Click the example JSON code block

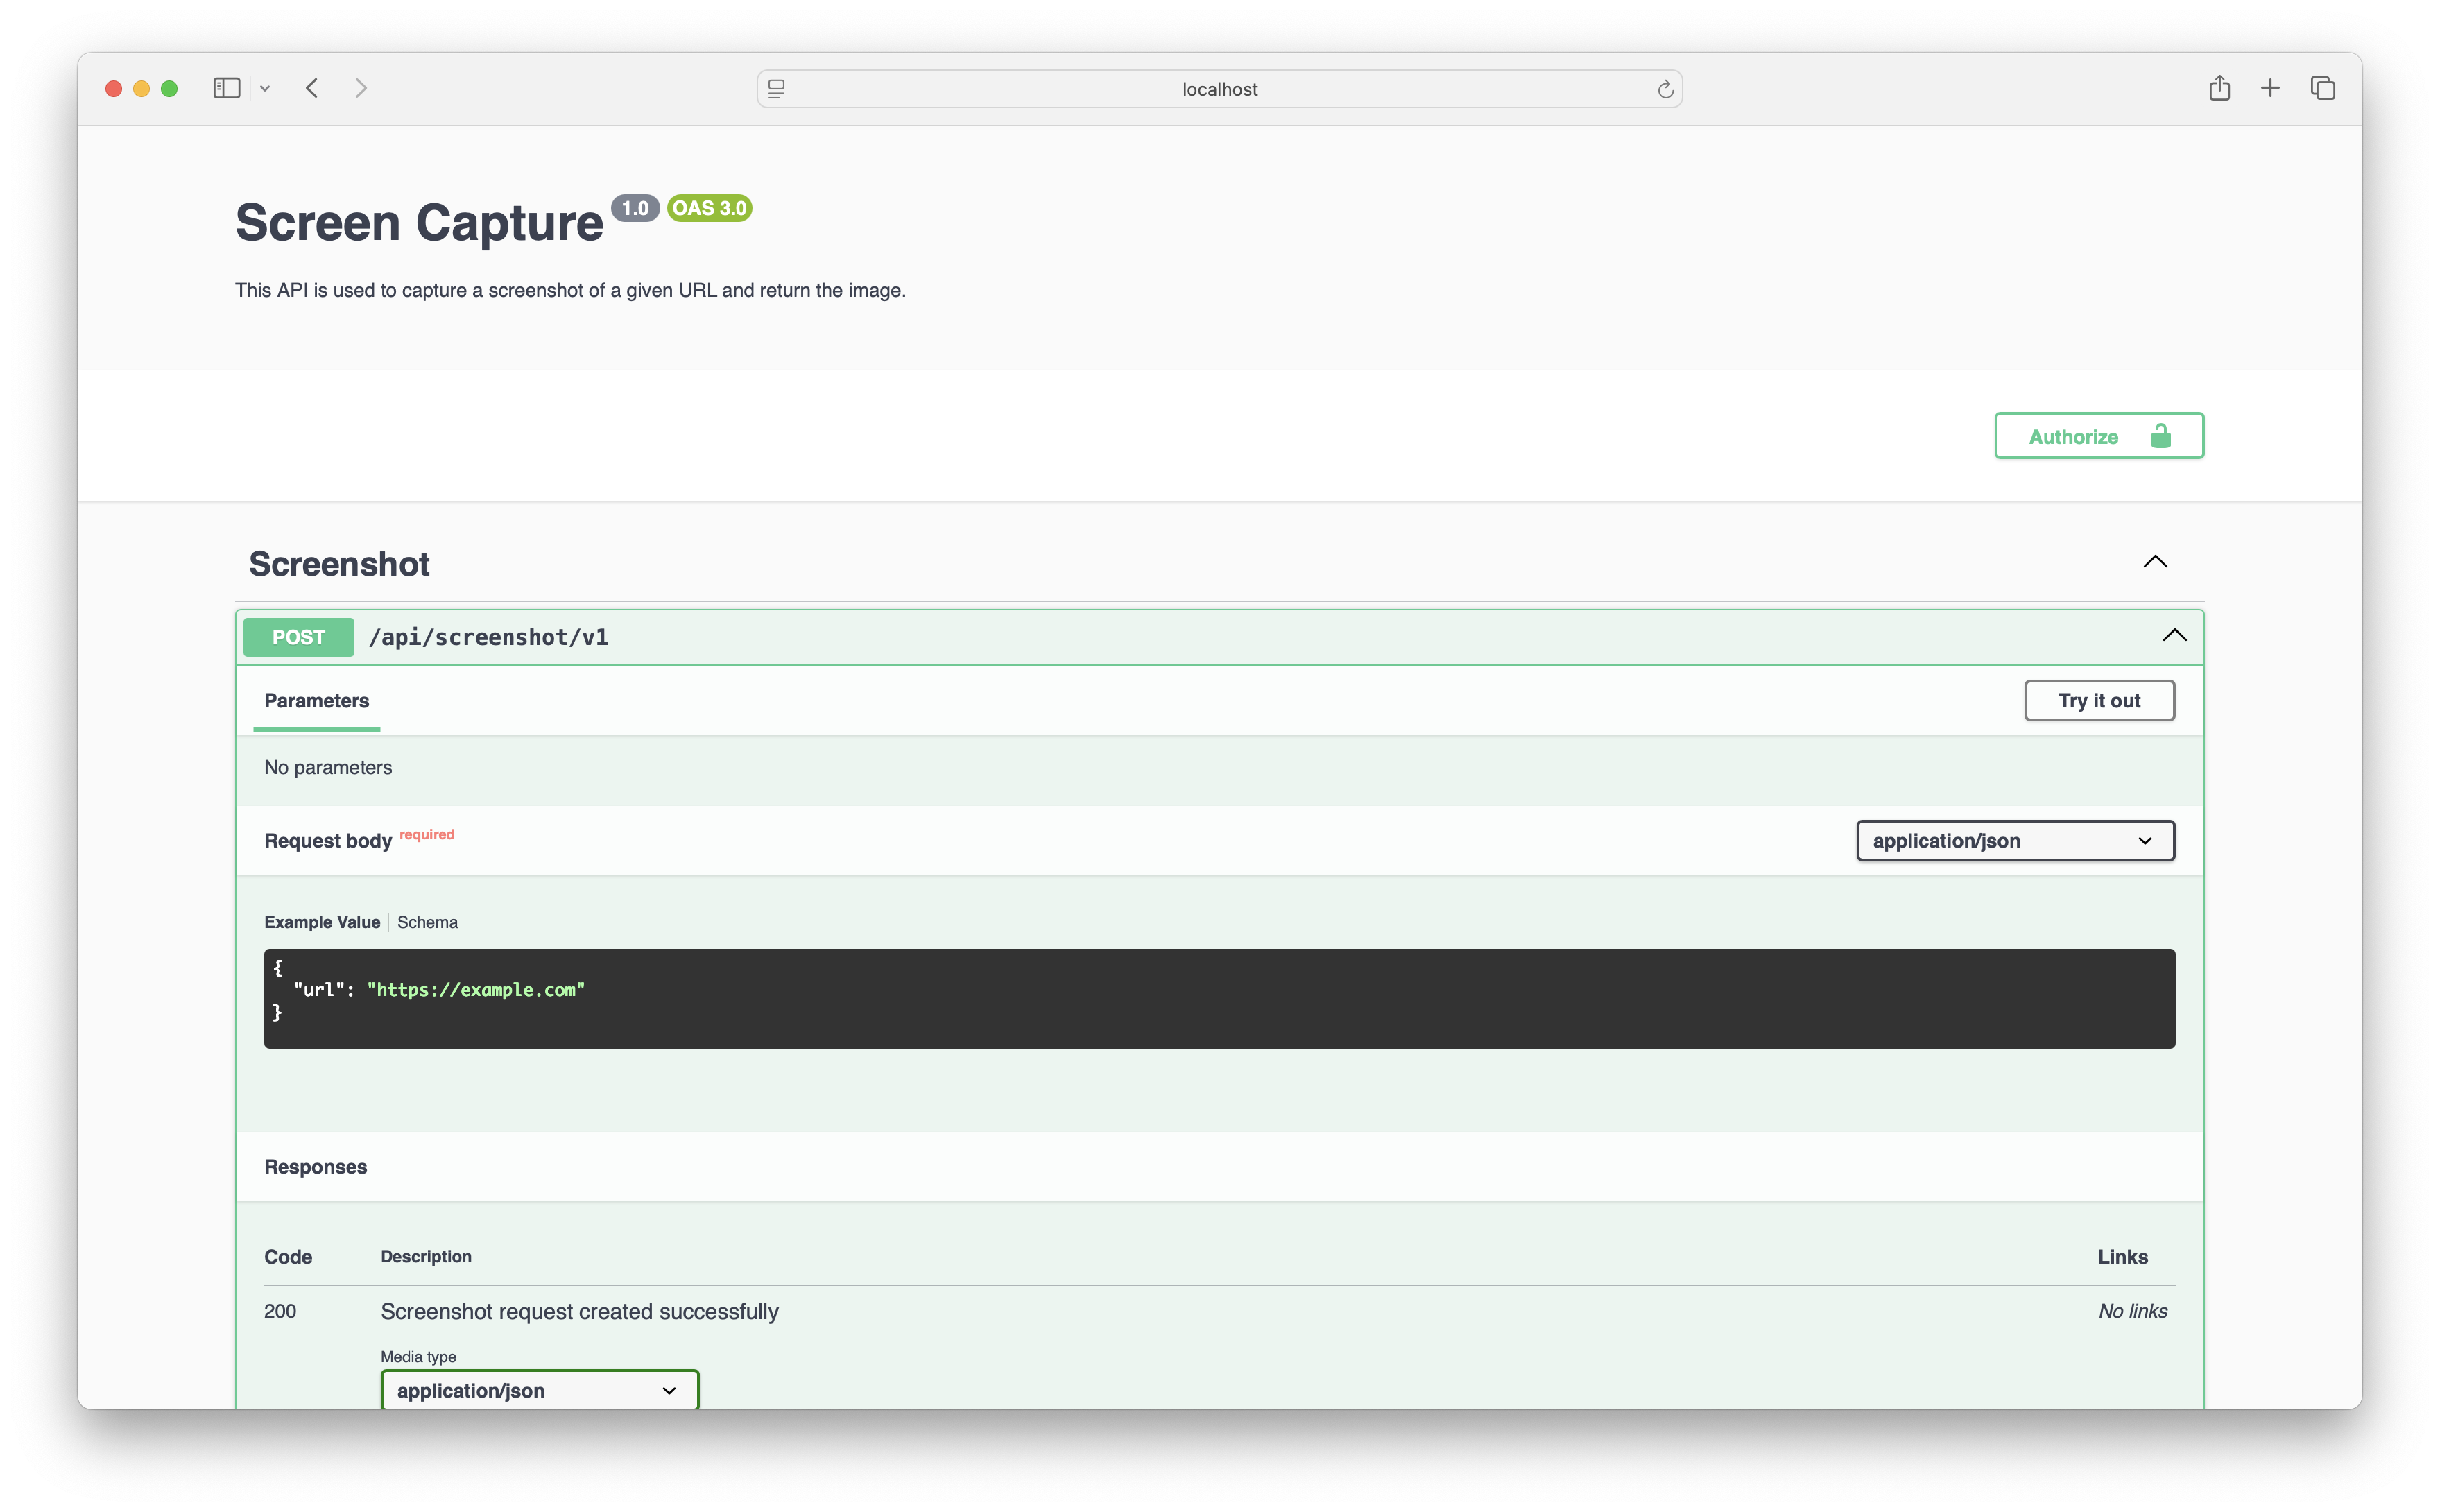(x=1219, y=998)
